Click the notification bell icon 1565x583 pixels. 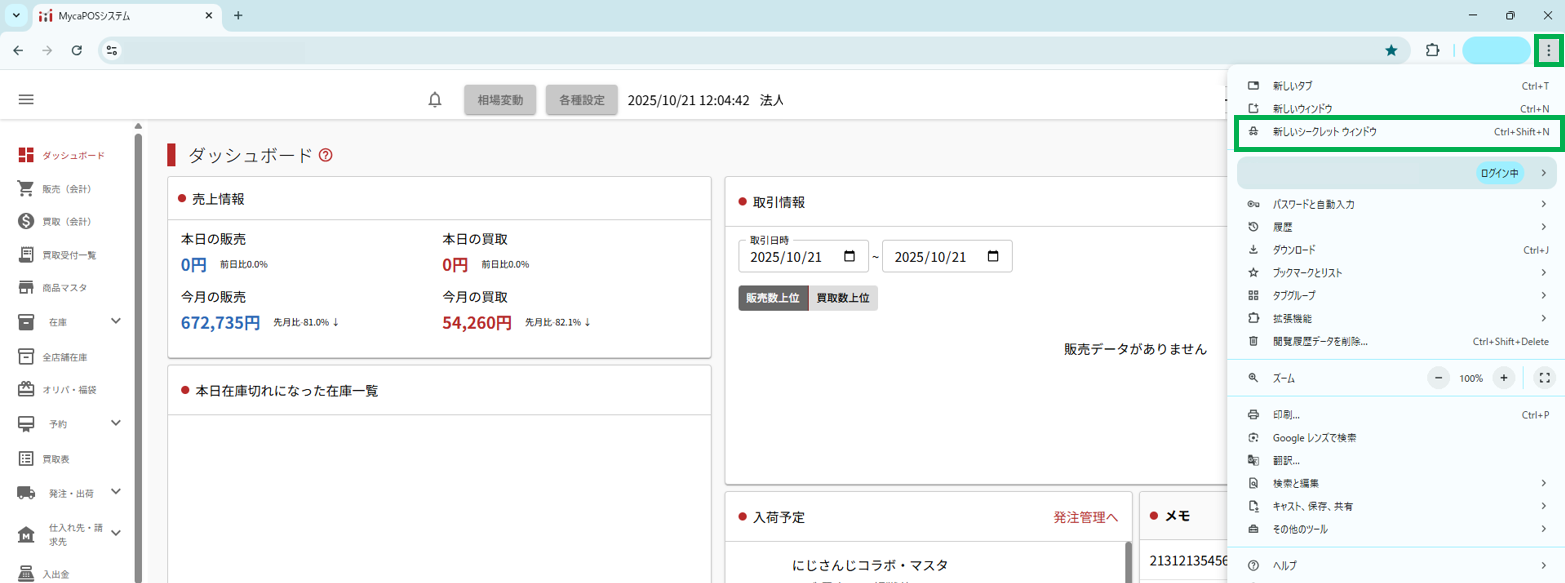(435, 100)
